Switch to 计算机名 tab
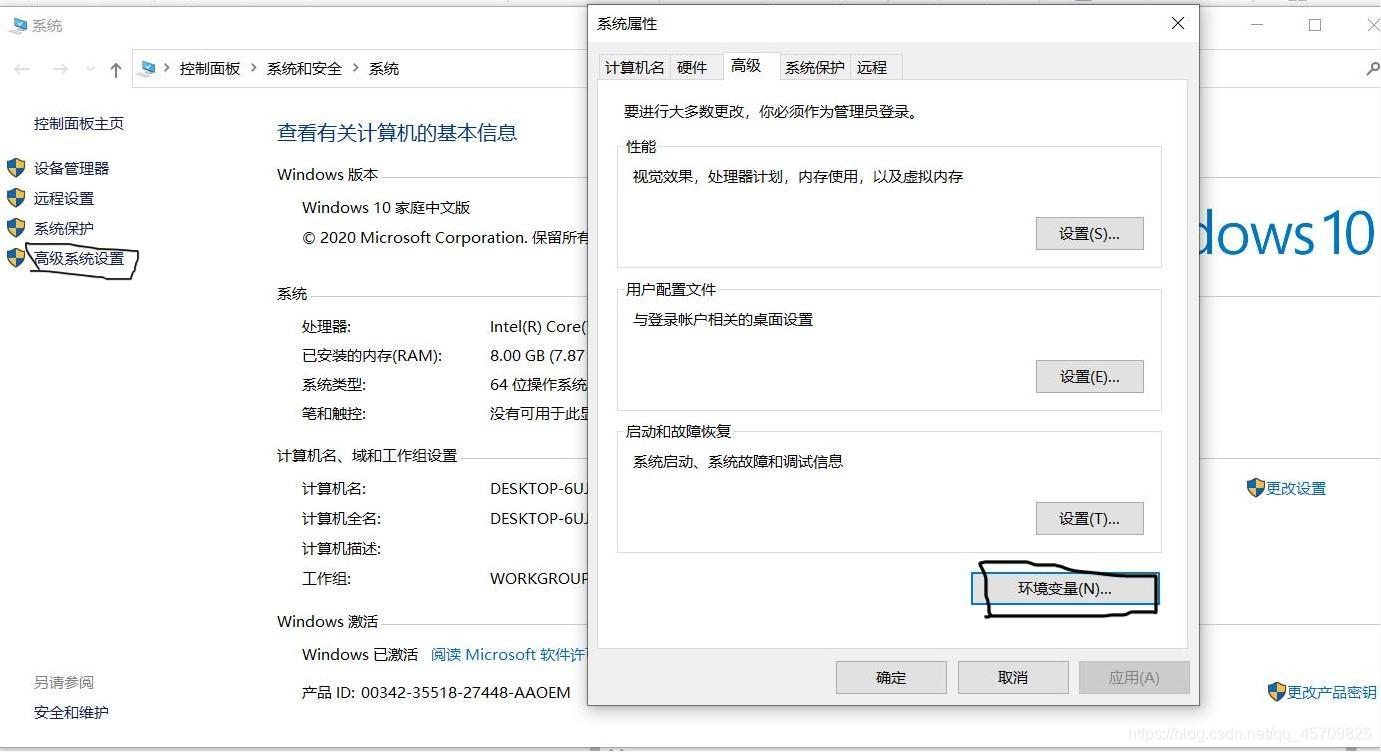The image size is (1381, 752). click(634, 68)
